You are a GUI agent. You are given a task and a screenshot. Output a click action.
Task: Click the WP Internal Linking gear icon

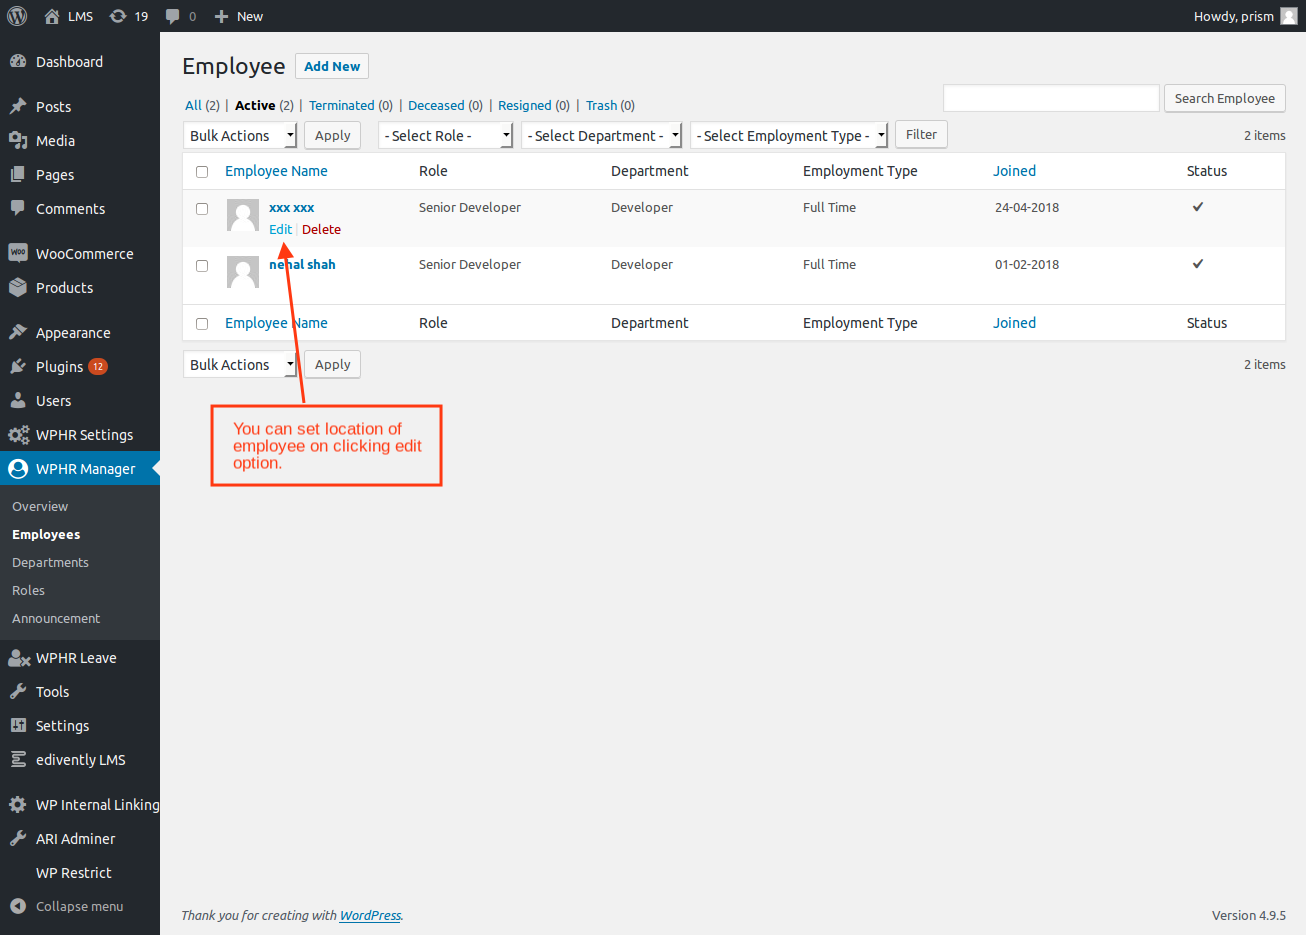point(18,804)
